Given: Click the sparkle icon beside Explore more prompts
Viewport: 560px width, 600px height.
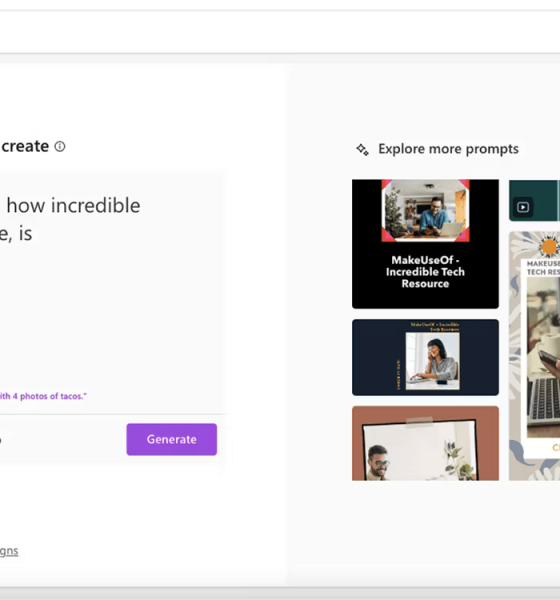Looking at the screenshot, I should [x=362, y=149].
